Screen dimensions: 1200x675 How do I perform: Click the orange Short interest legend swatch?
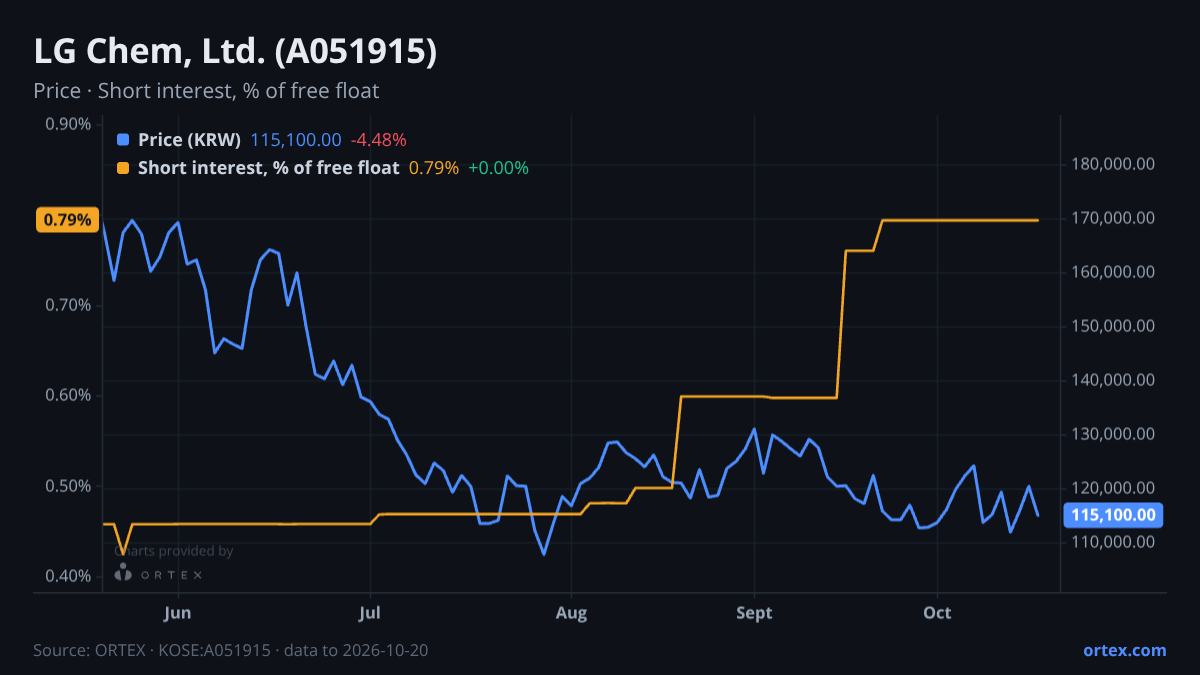pos(123,168)
